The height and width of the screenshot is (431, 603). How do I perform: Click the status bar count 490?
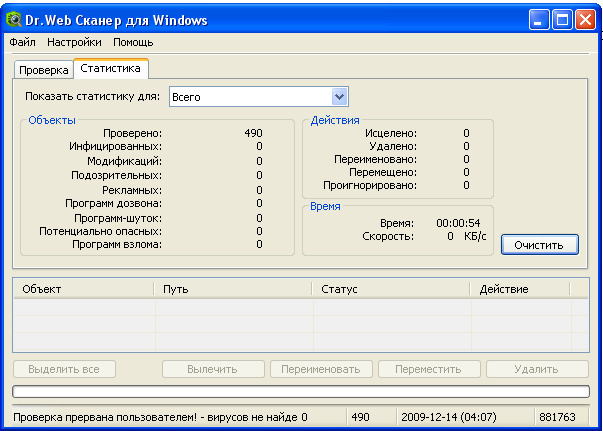[x=360, y=417]
